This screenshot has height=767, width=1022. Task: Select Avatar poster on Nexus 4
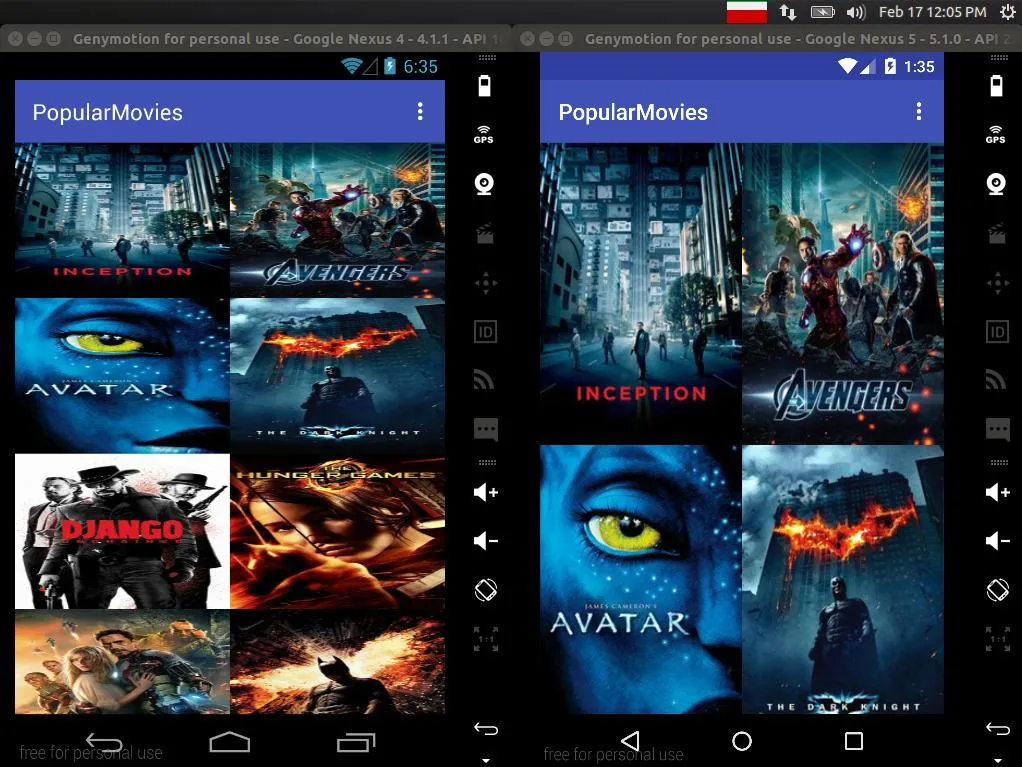pos(123,375)
